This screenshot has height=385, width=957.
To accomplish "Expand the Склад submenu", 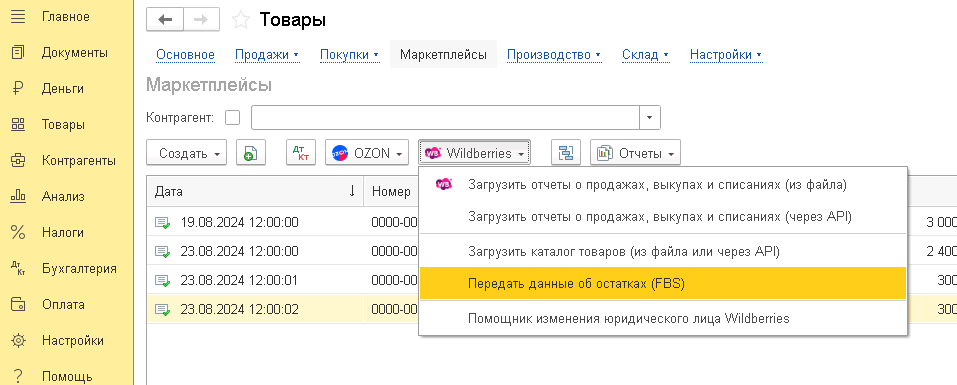I will 645,55.
